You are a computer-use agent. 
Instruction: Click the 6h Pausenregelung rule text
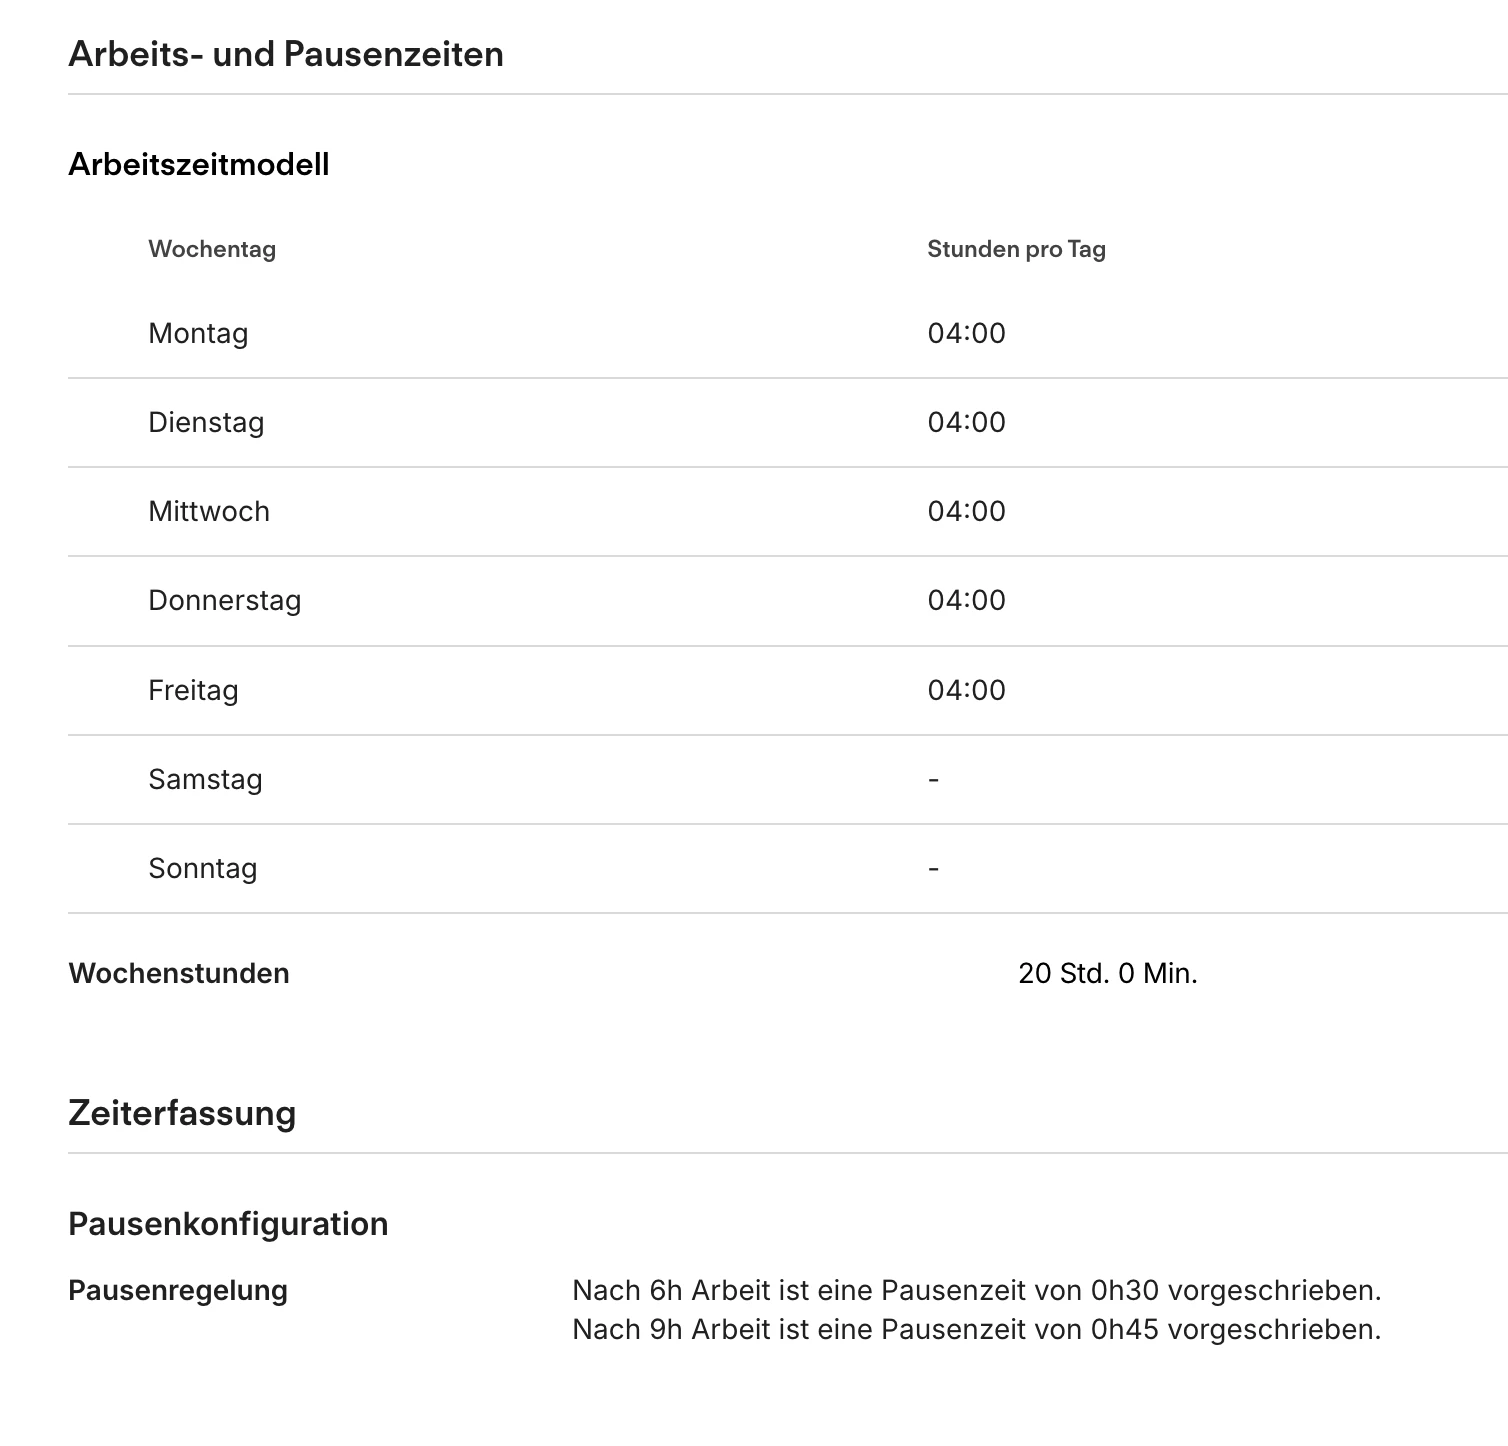(976, 1291)
